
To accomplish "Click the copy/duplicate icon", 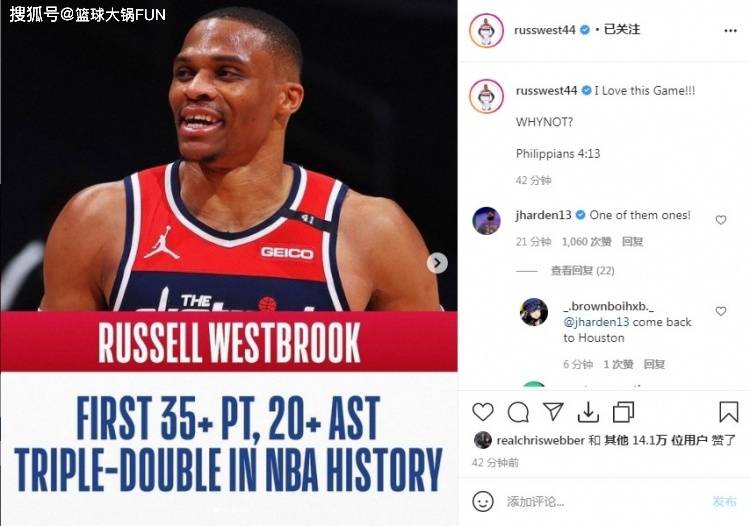I will pos(623,412).
